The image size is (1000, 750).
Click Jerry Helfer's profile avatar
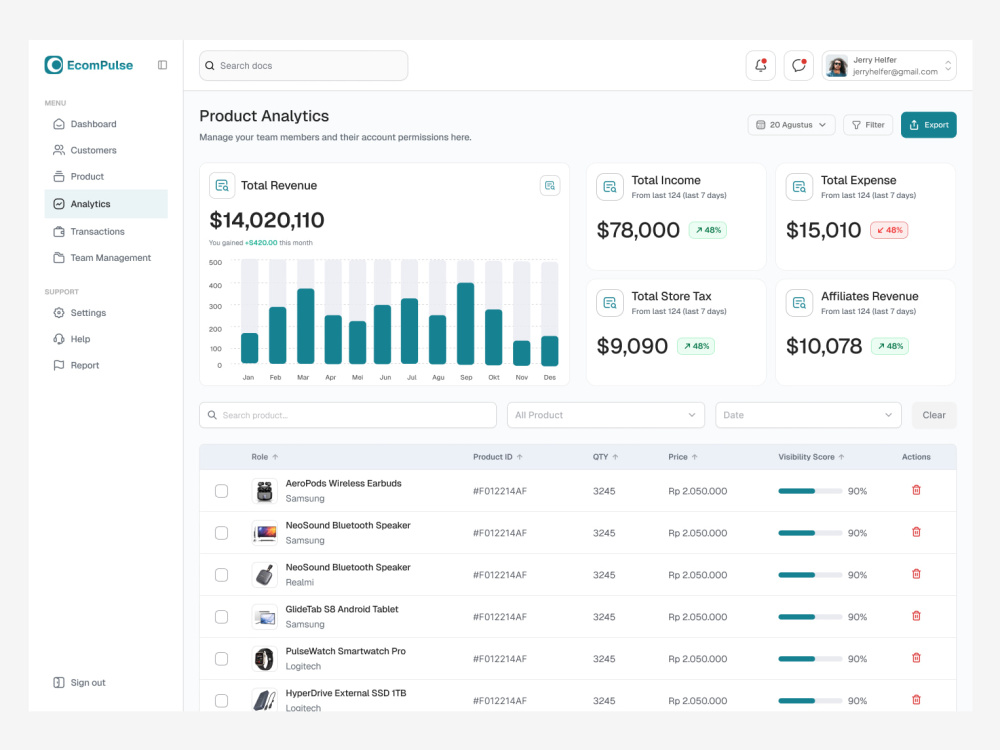tap(837, 66)
